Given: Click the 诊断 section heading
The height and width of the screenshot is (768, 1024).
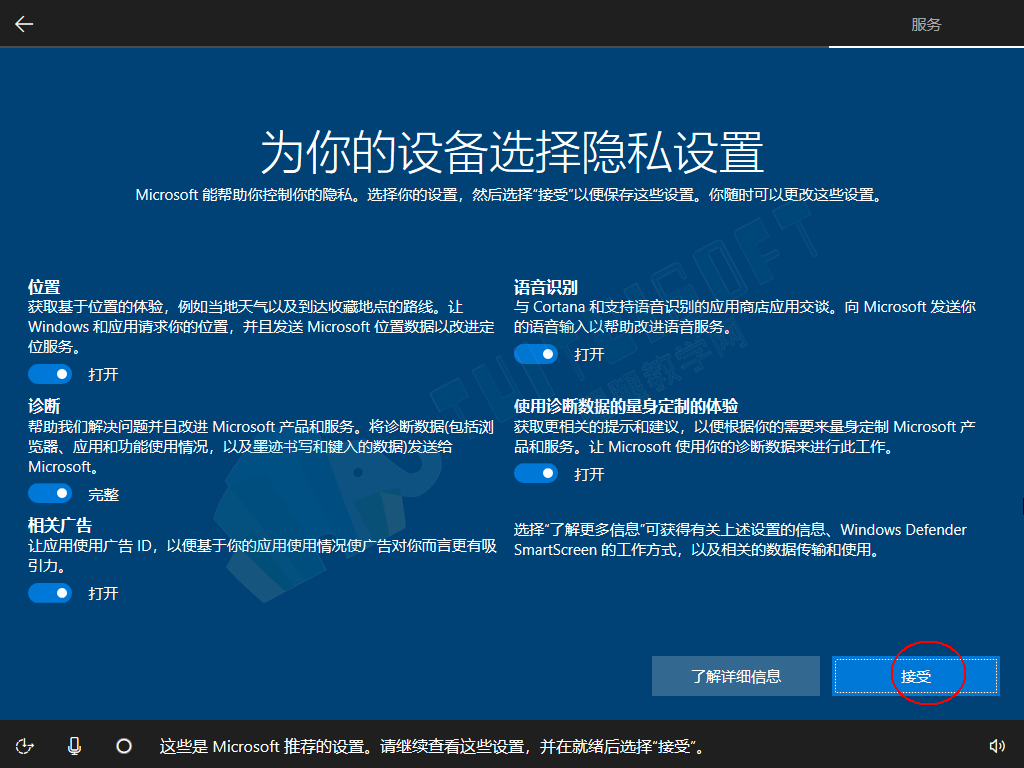Looking at the screenshot, I should coord(44,406).
